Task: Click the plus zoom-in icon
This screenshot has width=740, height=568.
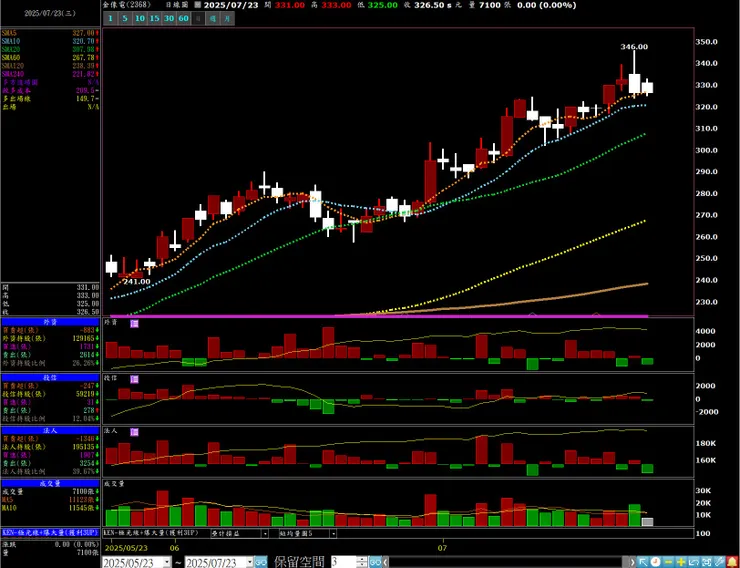Action: [681, 562]
